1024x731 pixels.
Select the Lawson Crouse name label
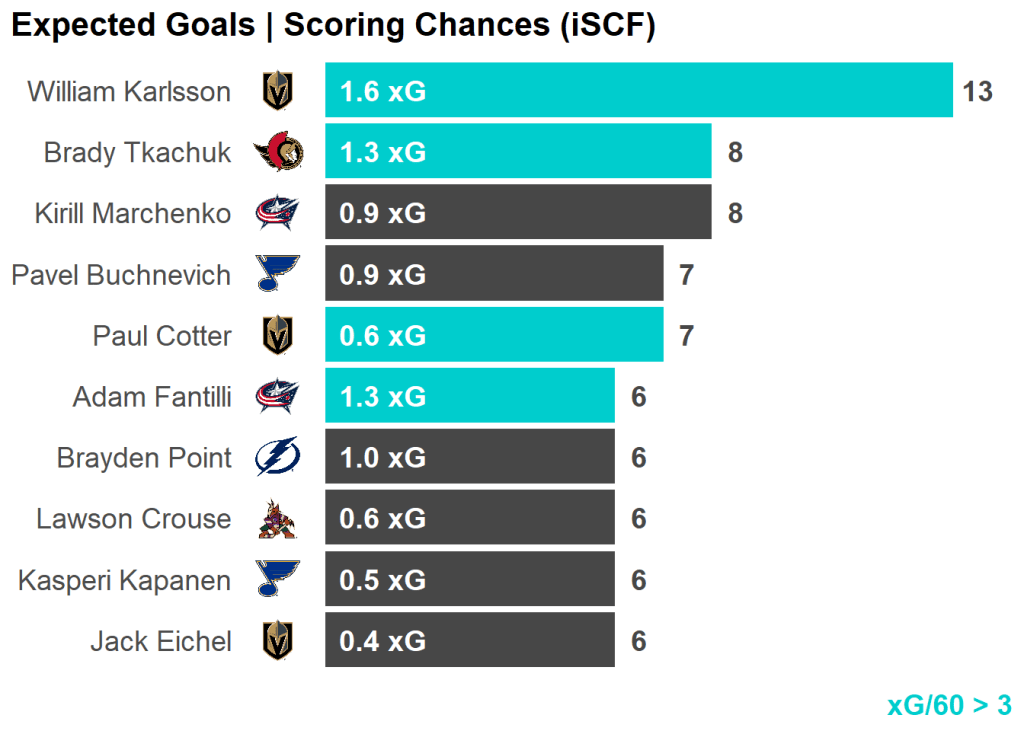tap(133, 519)
